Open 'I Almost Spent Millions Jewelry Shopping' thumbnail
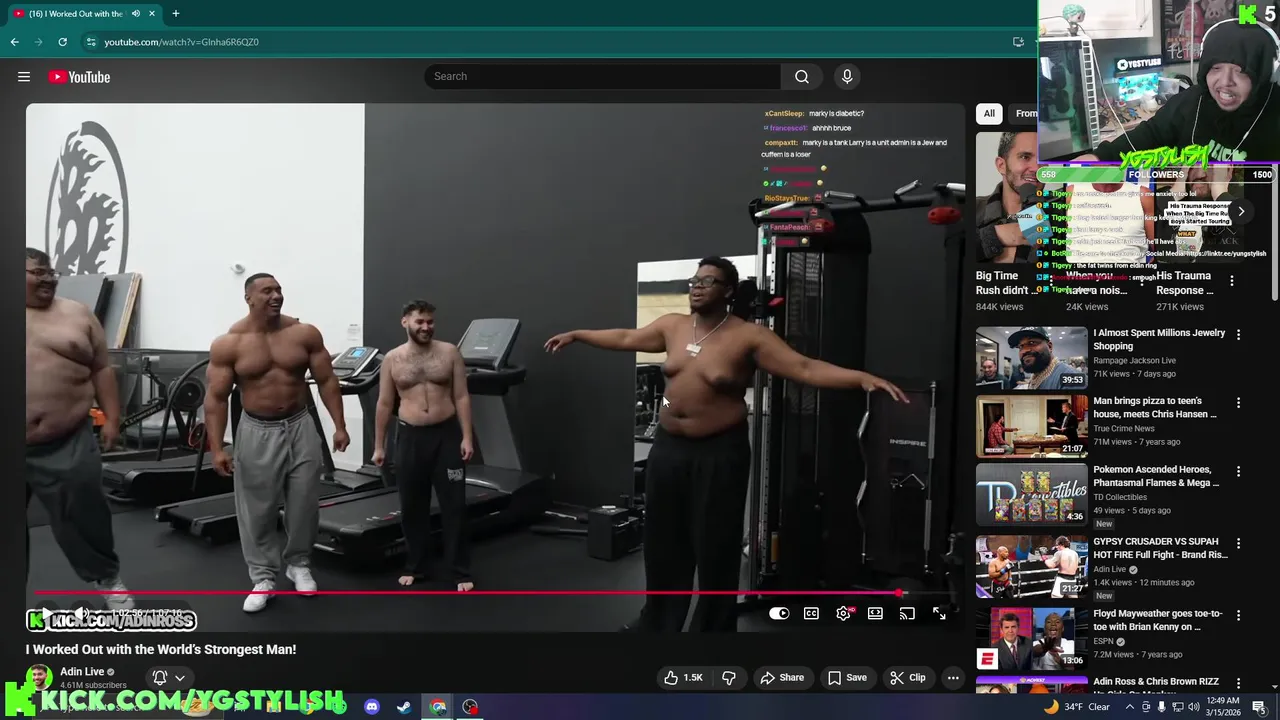The image size is (1280, 720). (1031, 357)
